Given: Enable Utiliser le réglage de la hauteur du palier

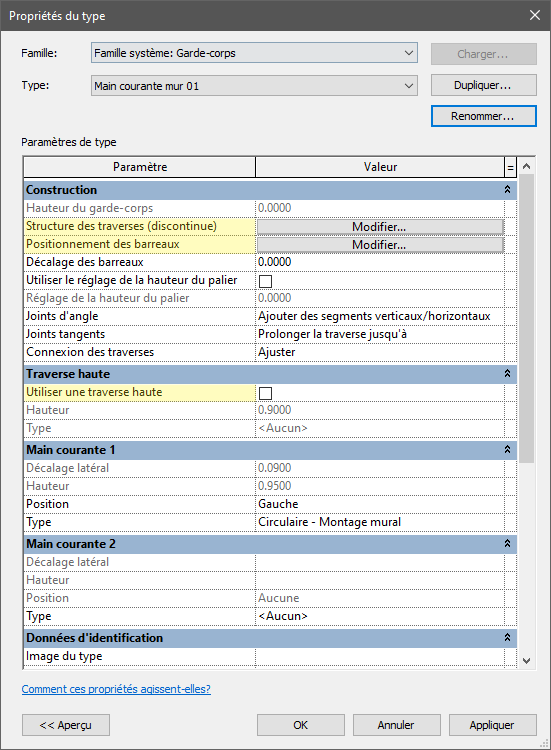Looking at the screenshot, I should (x=265, y=281).
